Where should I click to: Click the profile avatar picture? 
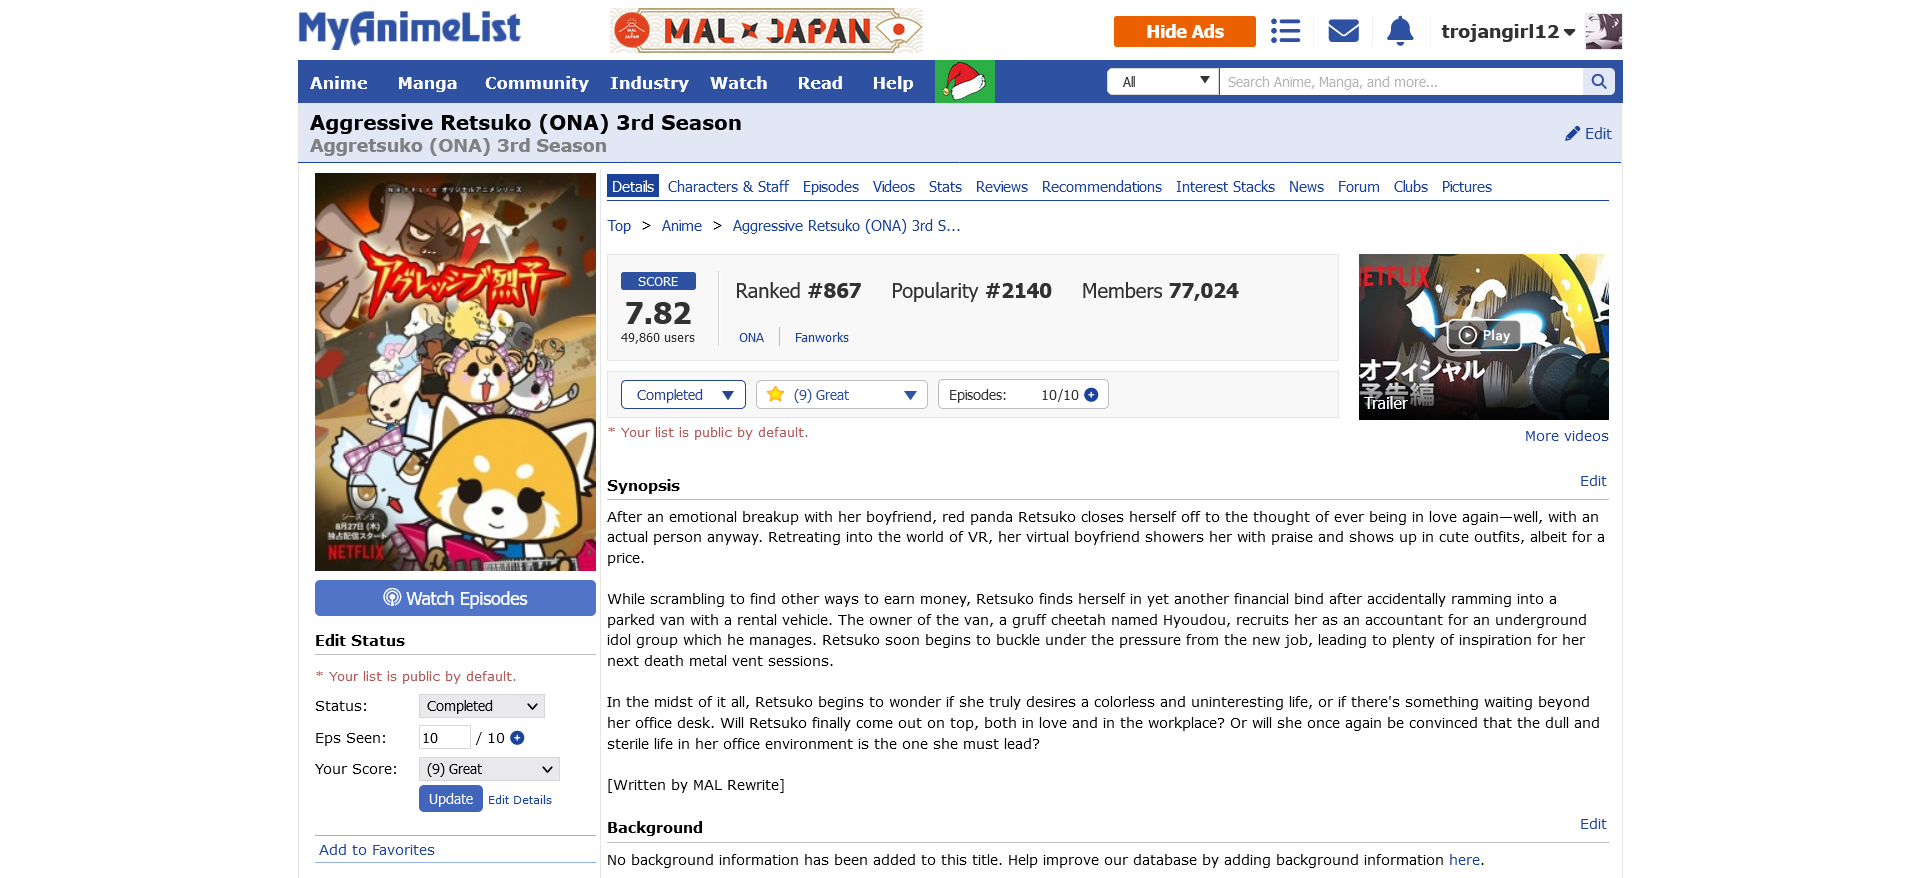pyautogui.click(x=1603, y=31)
